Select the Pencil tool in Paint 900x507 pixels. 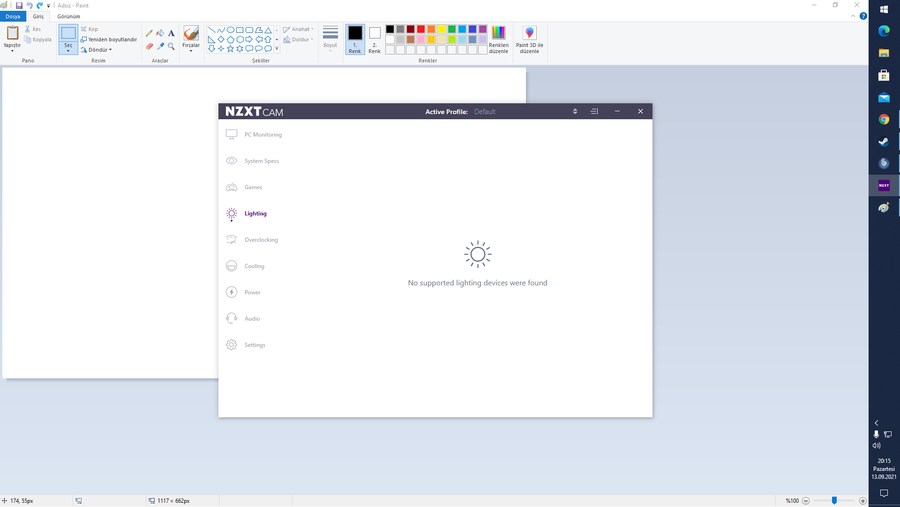tap(149, 33)
